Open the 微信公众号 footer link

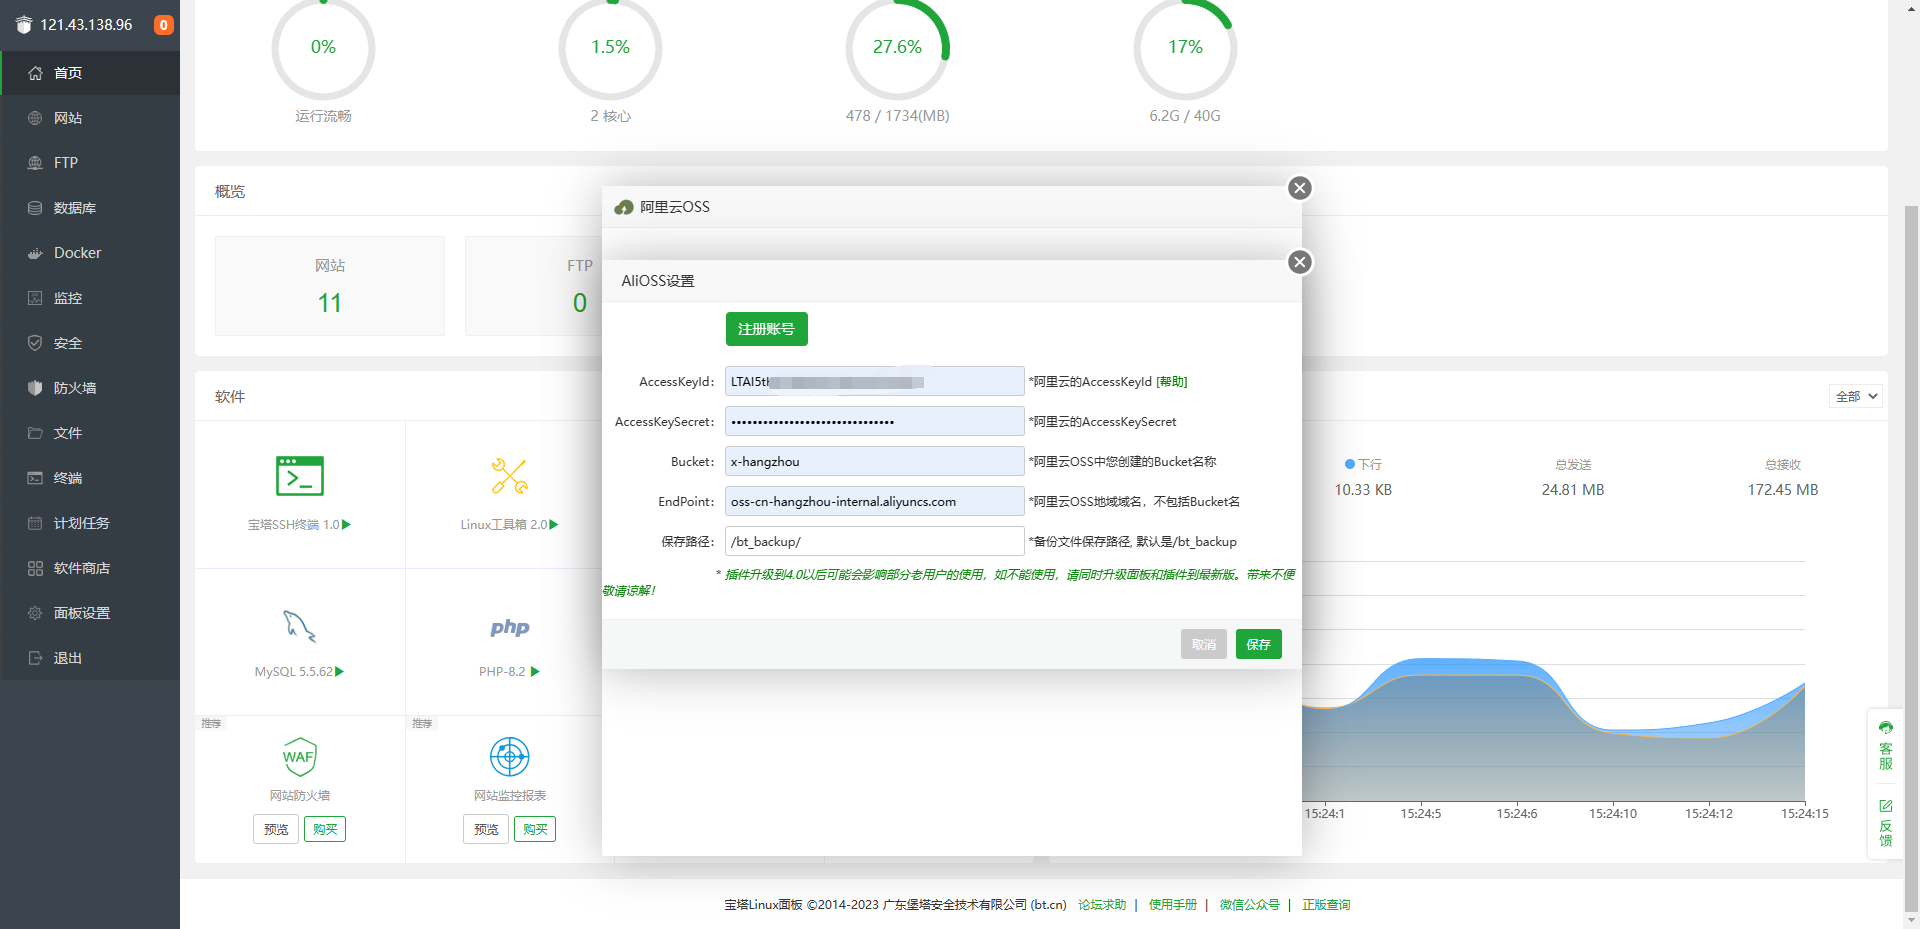point(1249,904)
